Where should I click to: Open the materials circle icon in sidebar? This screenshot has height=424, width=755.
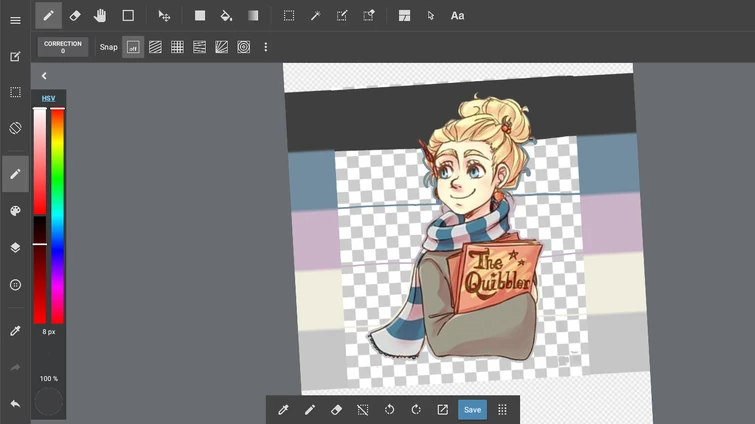tap(15, 285)
